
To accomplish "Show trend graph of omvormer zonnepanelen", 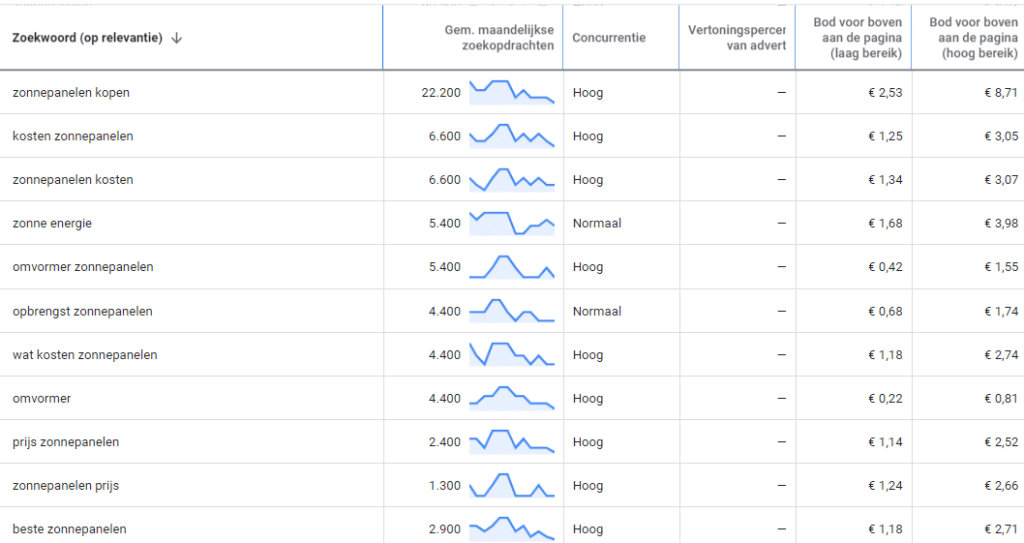I will [x=511, y=267].
